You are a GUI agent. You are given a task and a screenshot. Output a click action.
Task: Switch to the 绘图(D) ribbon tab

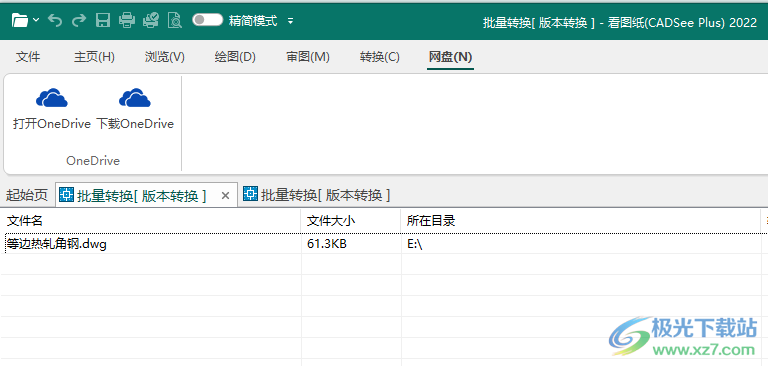pyautogui.click(x=235, y=57)
